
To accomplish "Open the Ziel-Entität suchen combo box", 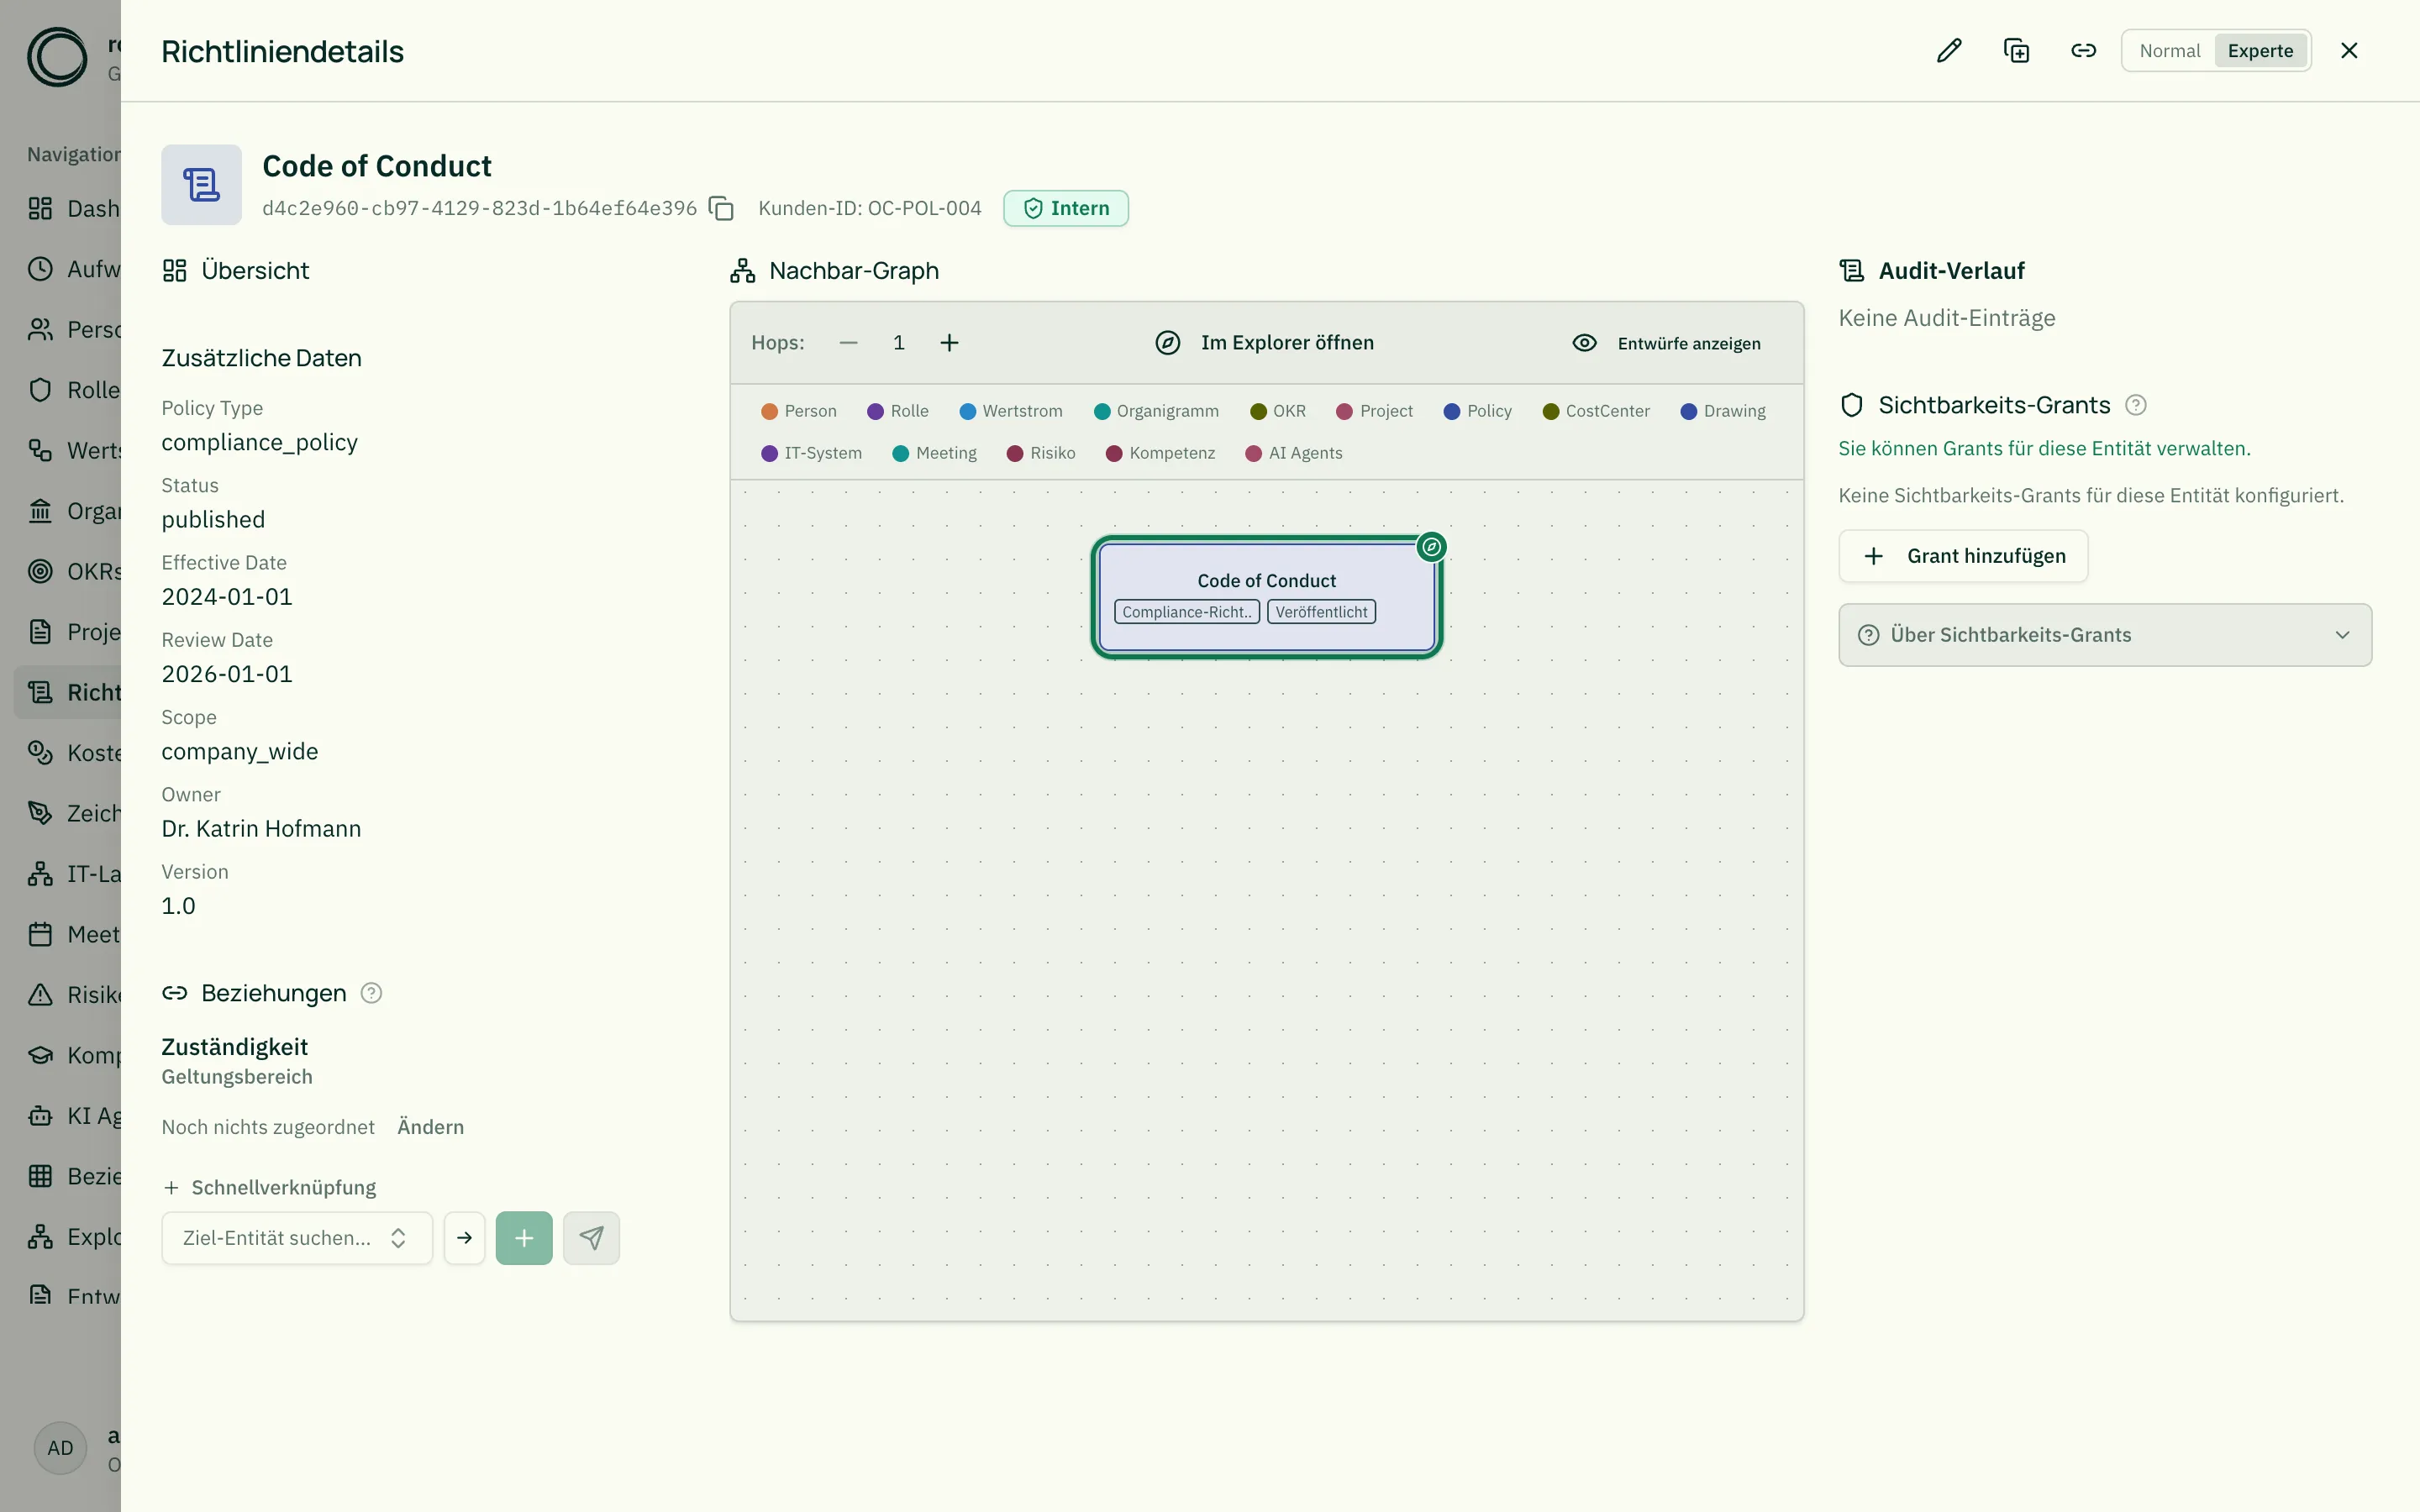I will coord(297,1238).
